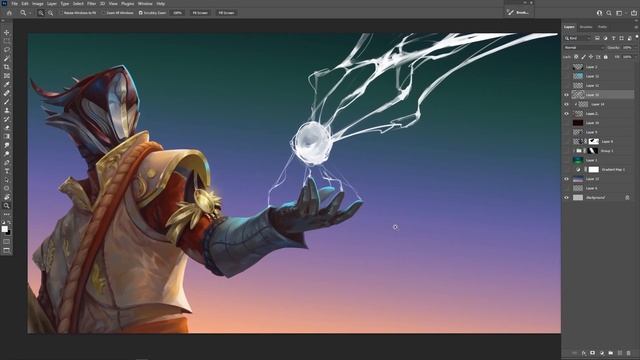Image resolution: width=640 pixels, height=360 pixels.
Task: Expand the Group 1 folder
Action: (574, 151)
